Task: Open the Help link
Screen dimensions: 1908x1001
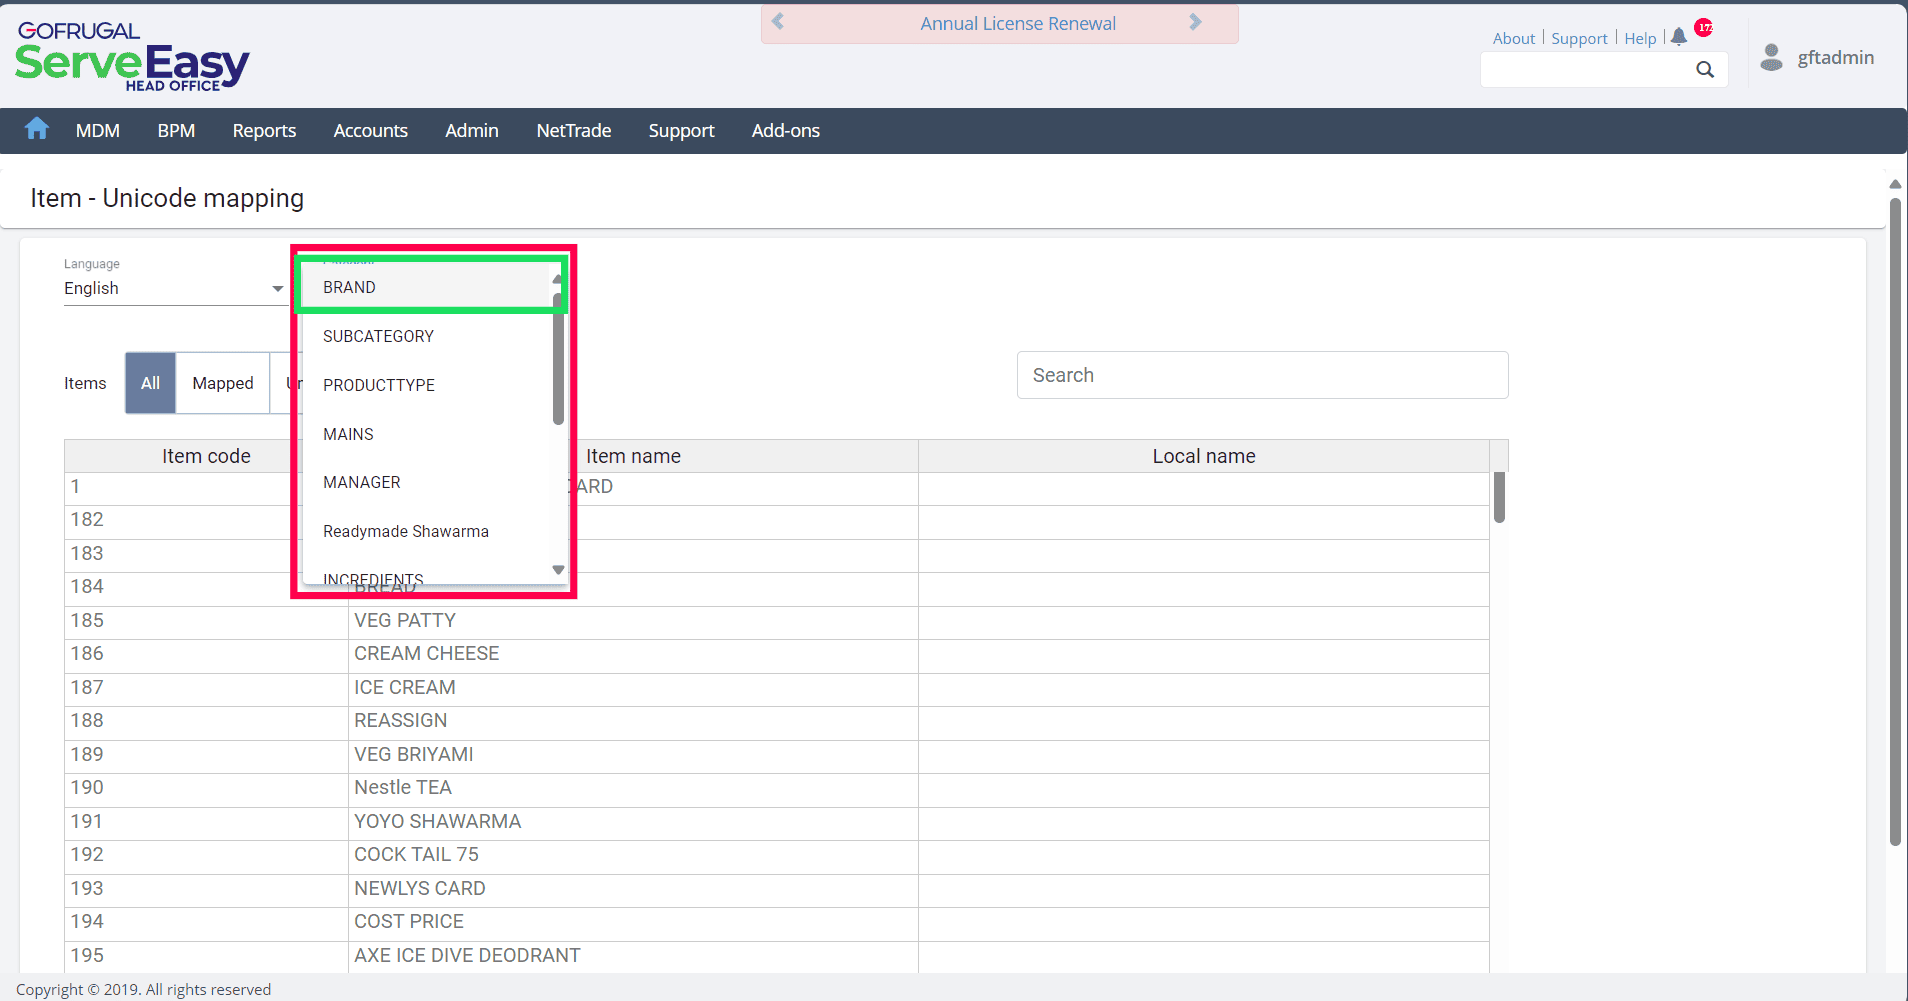Action: click(1640, 38)
